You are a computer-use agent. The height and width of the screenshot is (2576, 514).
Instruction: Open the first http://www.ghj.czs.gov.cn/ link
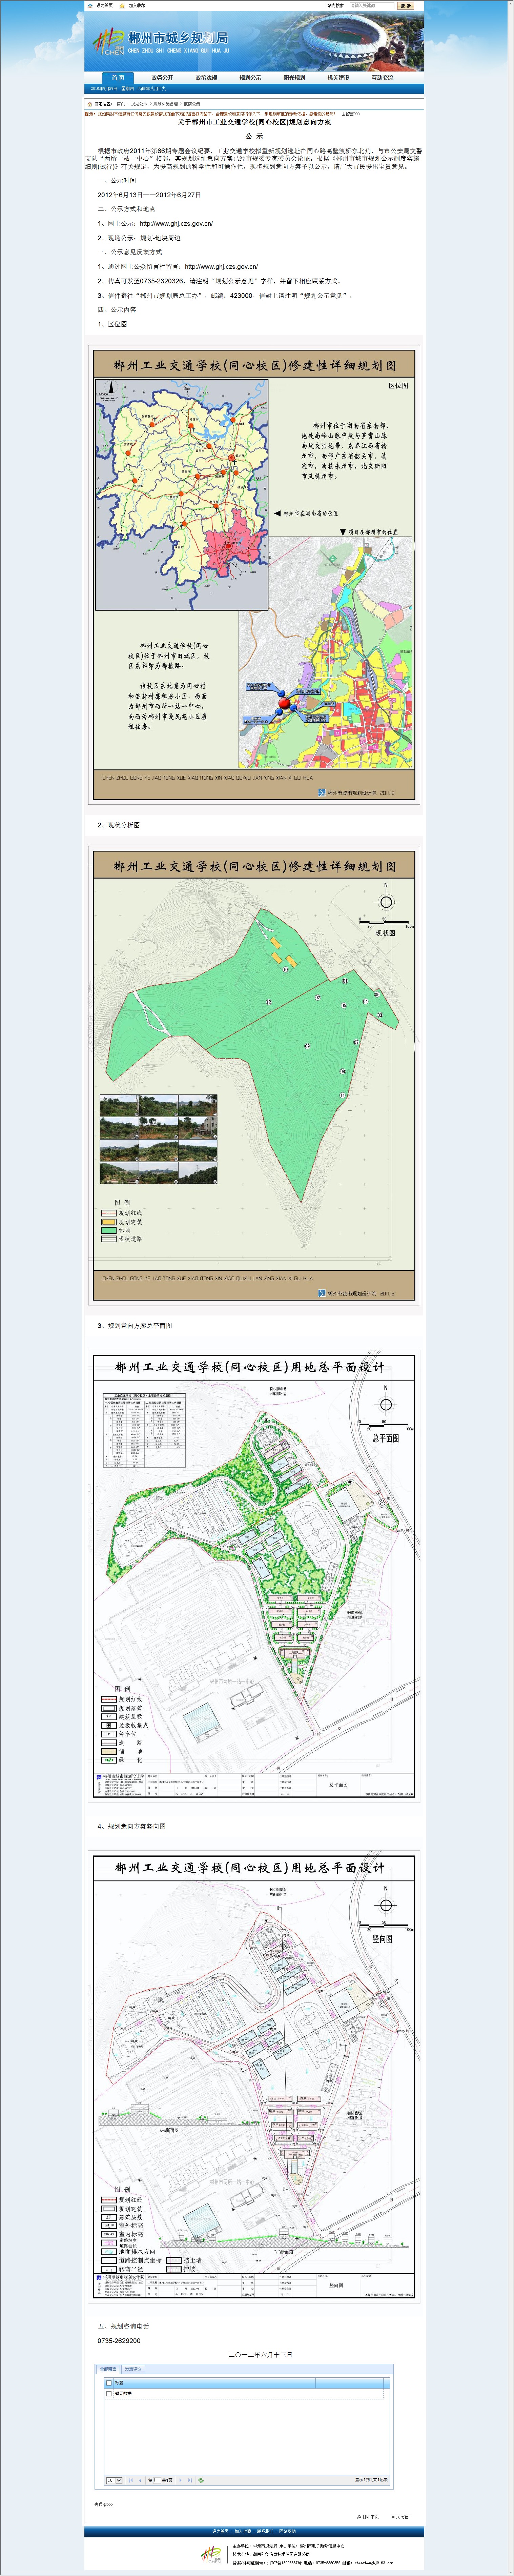pyautogui.click(x=176, y=224)
